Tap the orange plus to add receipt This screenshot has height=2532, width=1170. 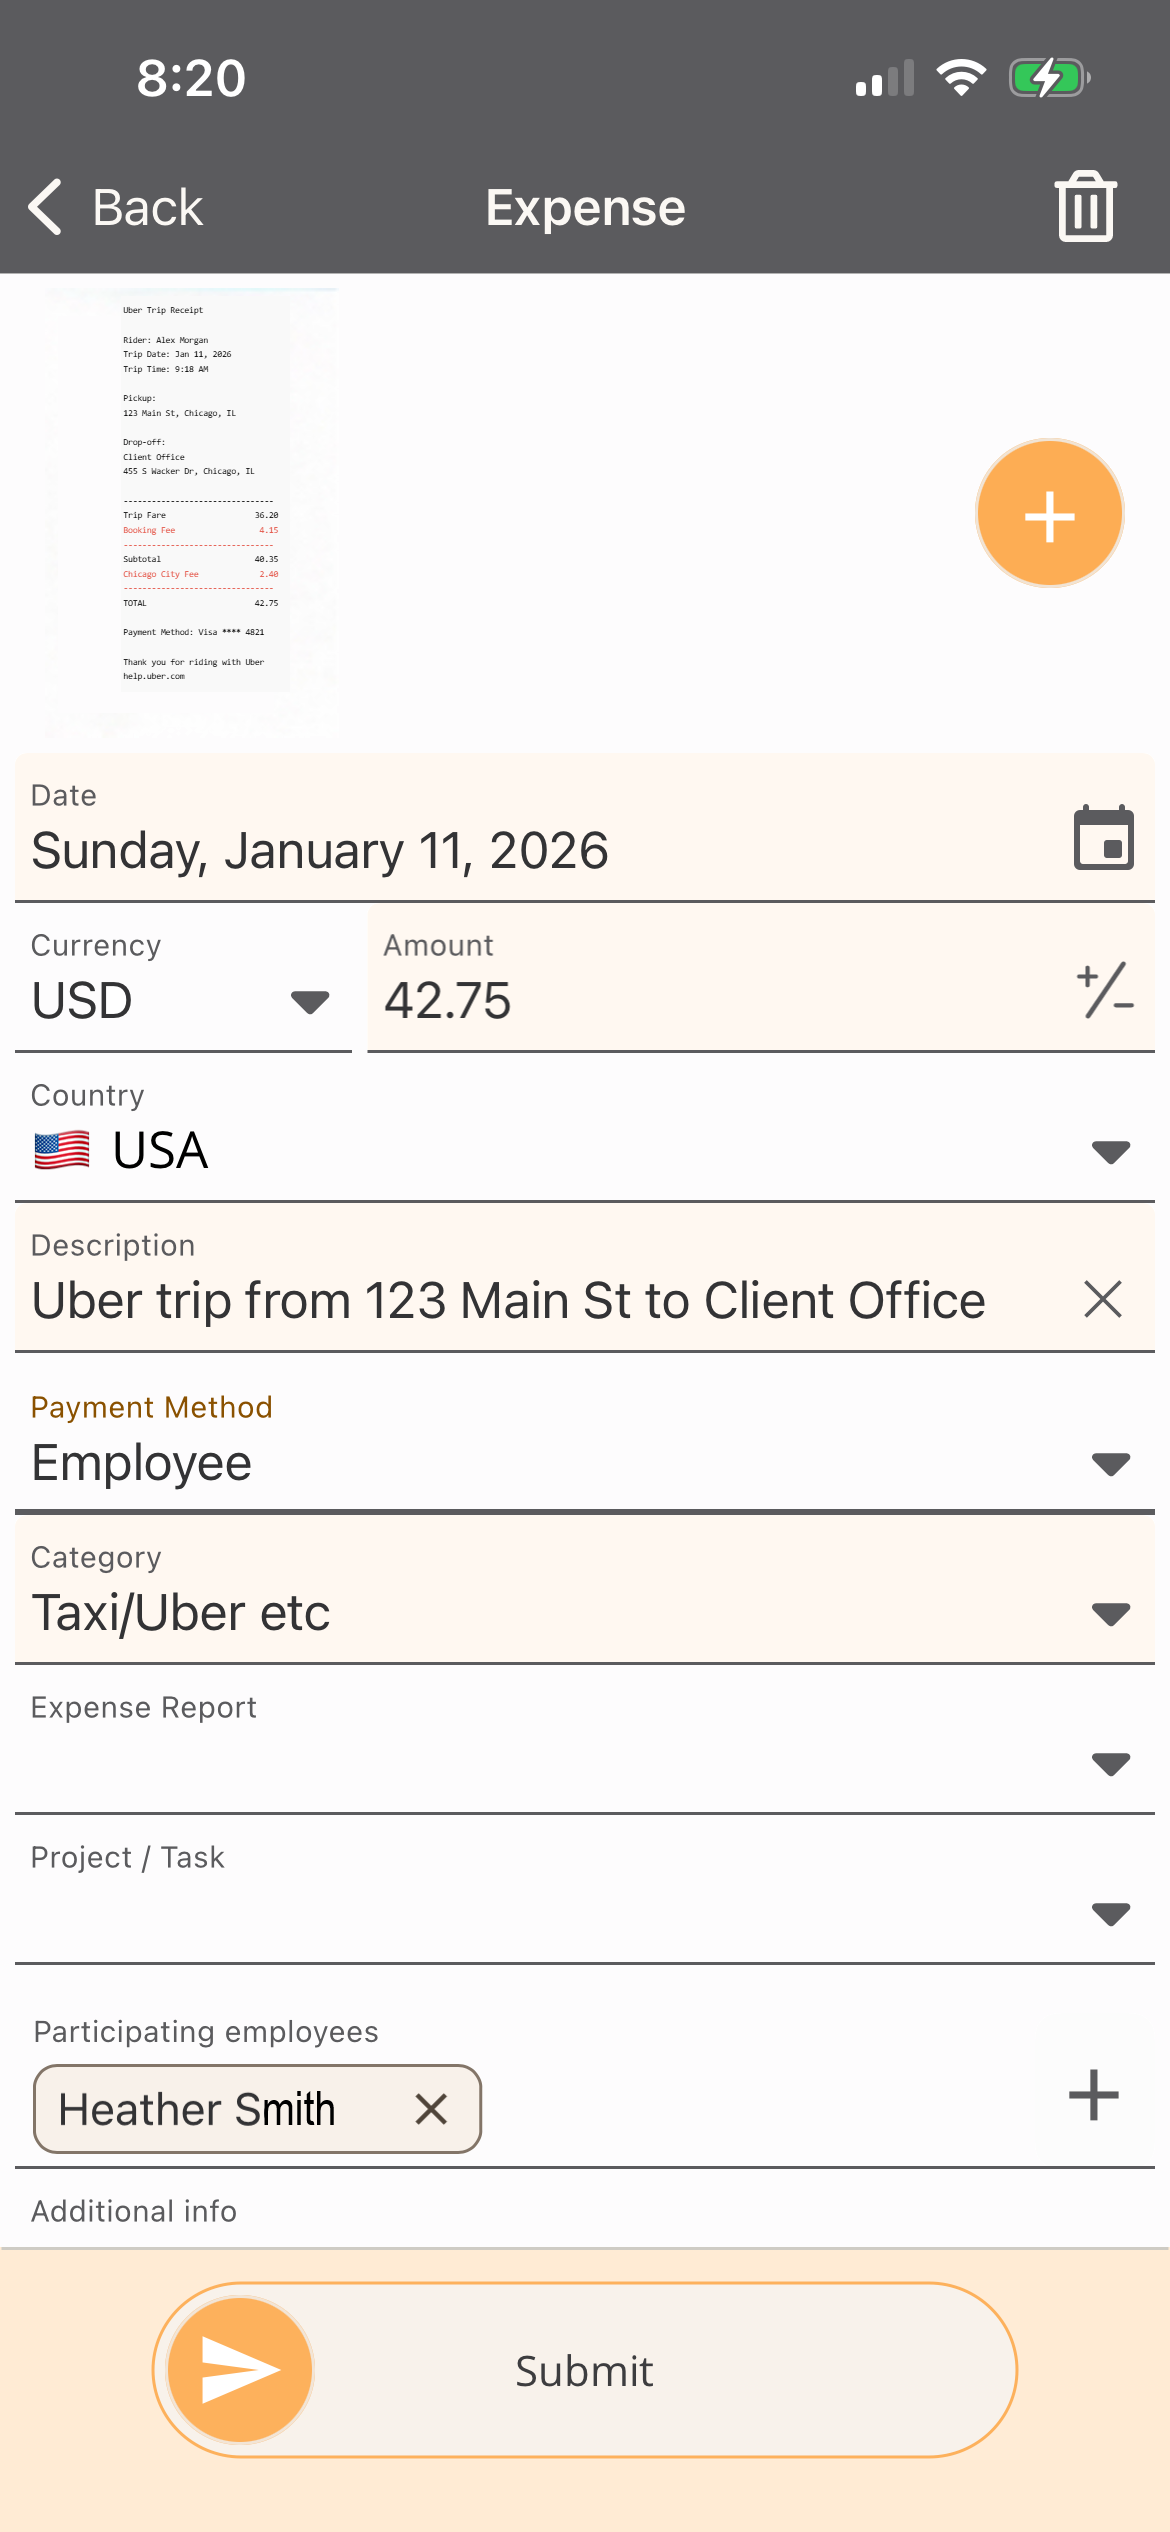pos(1049,514)
